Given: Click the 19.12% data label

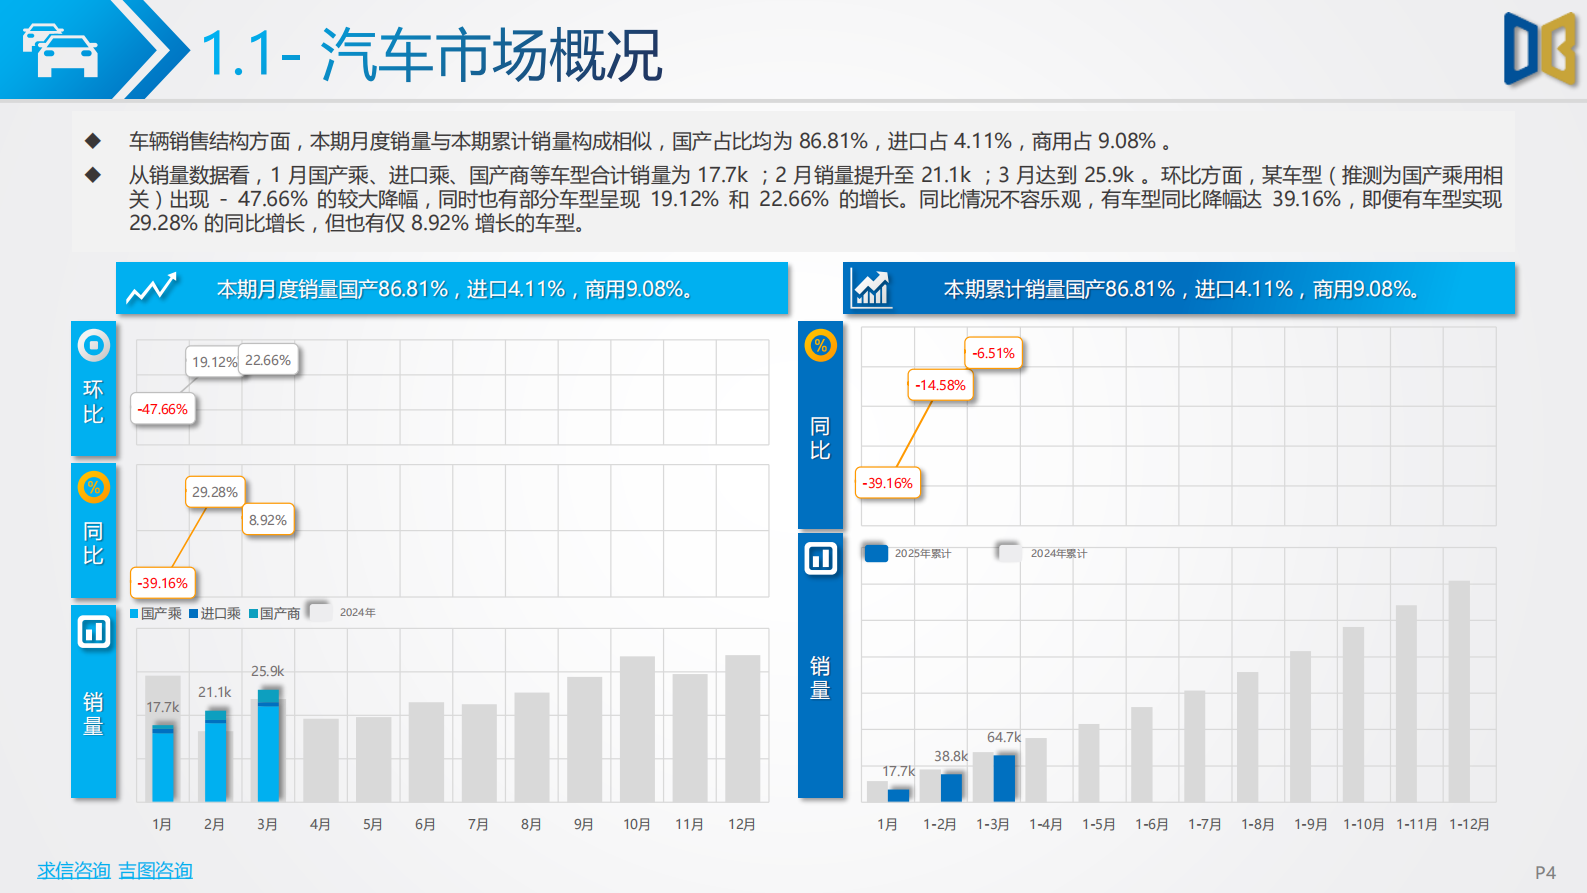Looking at the screenshot, I should point(213,362).
